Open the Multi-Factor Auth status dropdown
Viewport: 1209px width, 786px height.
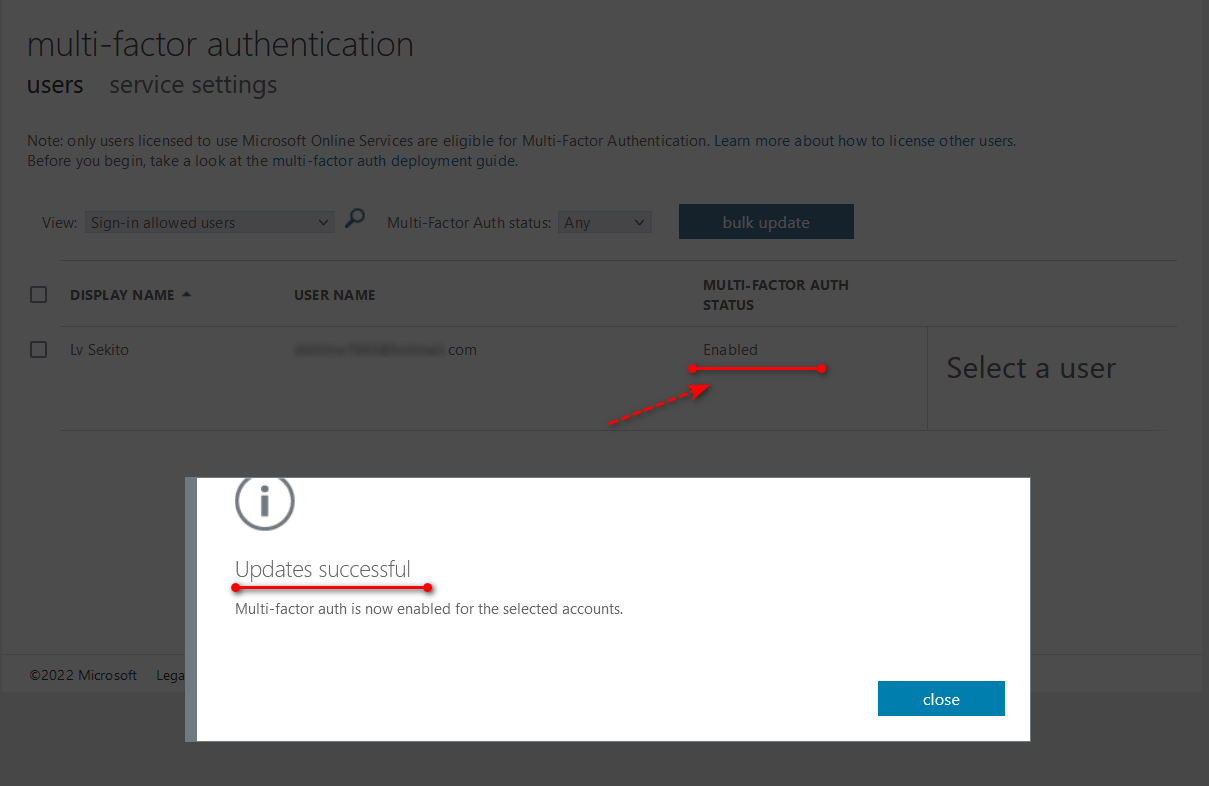[x=604, y=222]
